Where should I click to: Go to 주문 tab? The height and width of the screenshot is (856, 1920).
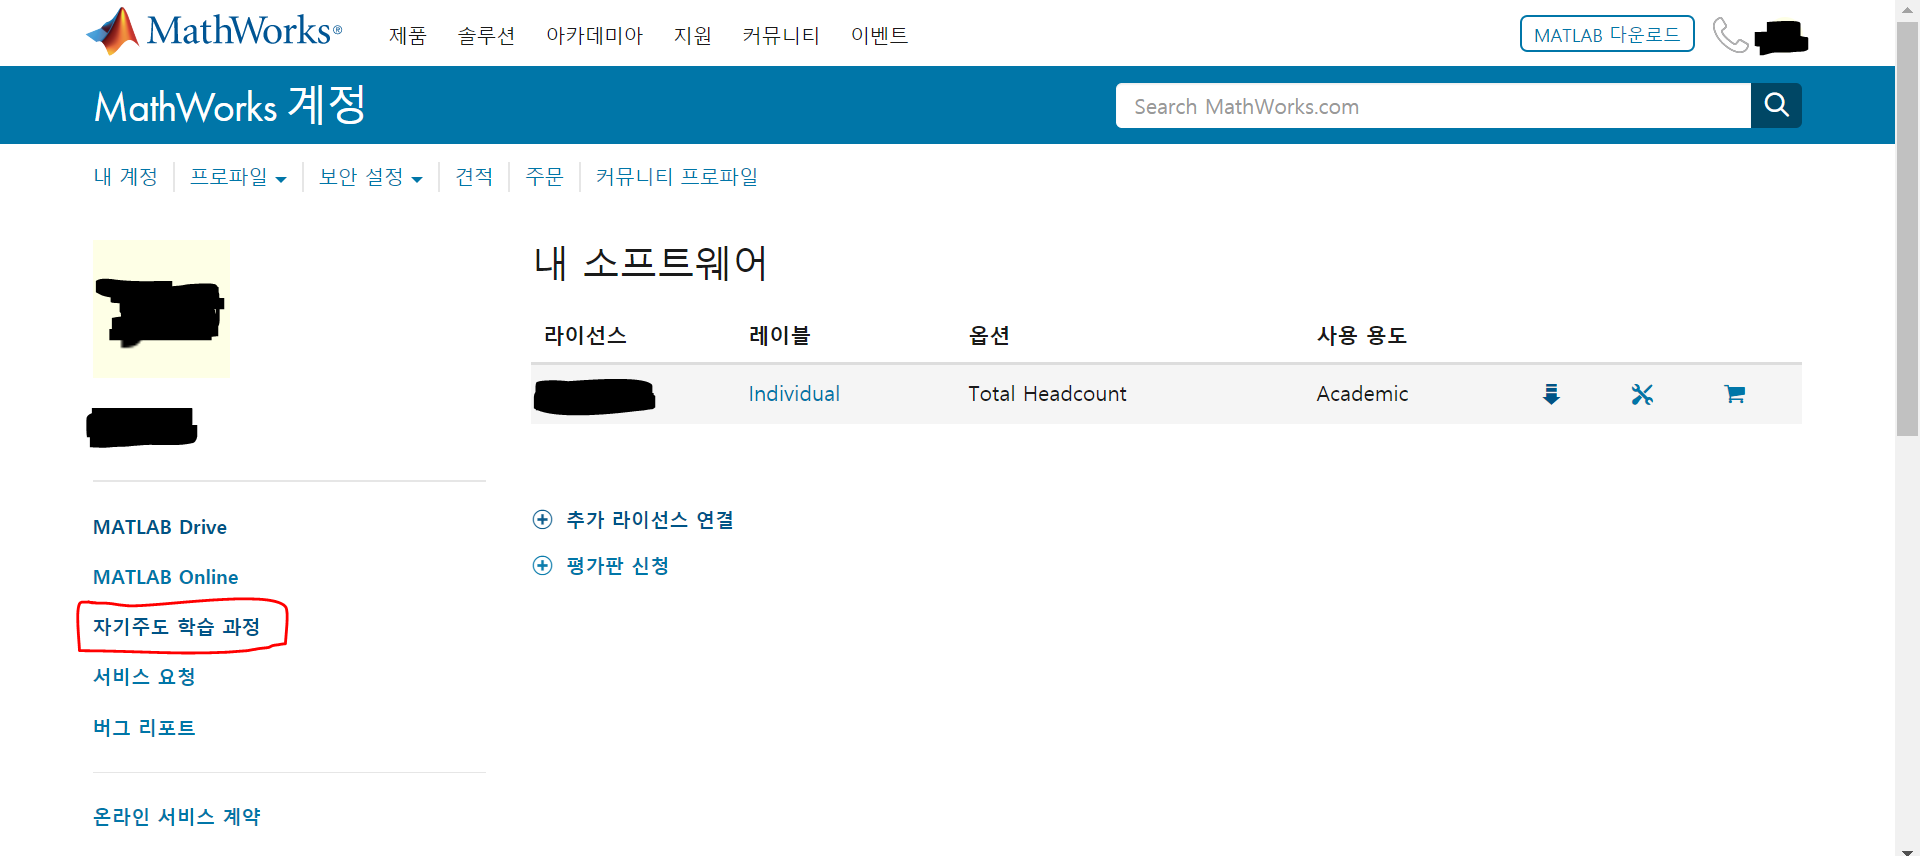coord(544,177)
